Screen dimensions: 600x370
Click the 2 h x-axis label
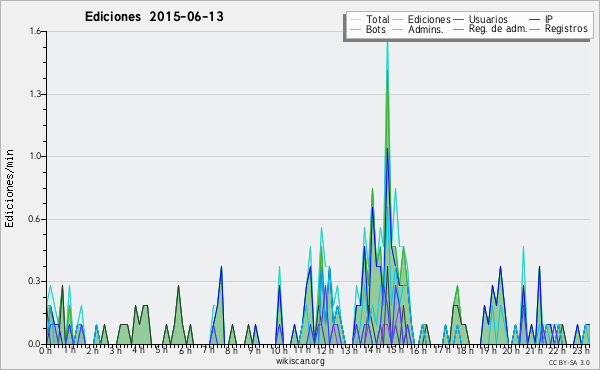click(x=92, y=350)
